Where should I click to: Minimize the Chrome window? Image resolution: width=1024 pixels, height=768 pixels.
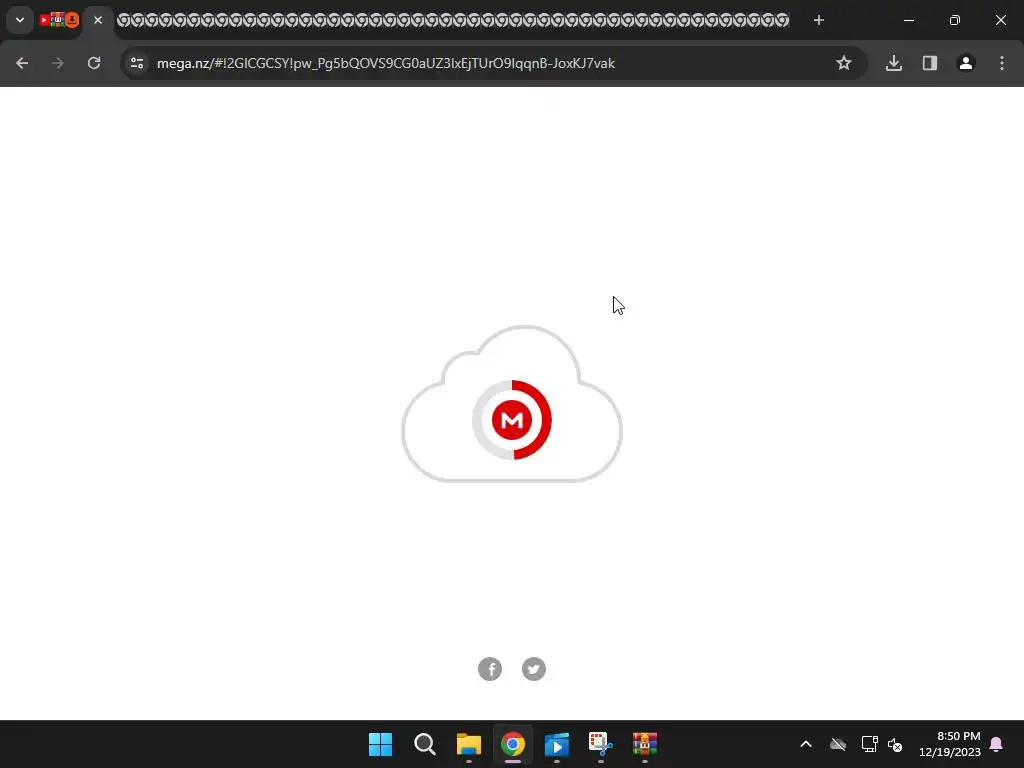coord(909,20)
